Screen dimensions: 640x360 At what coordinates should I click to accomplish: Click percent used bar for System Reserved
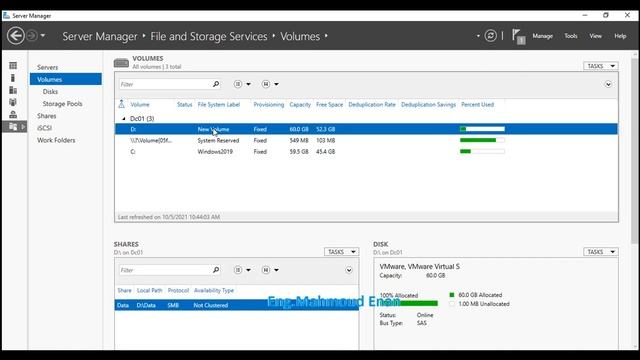(482, 140)
